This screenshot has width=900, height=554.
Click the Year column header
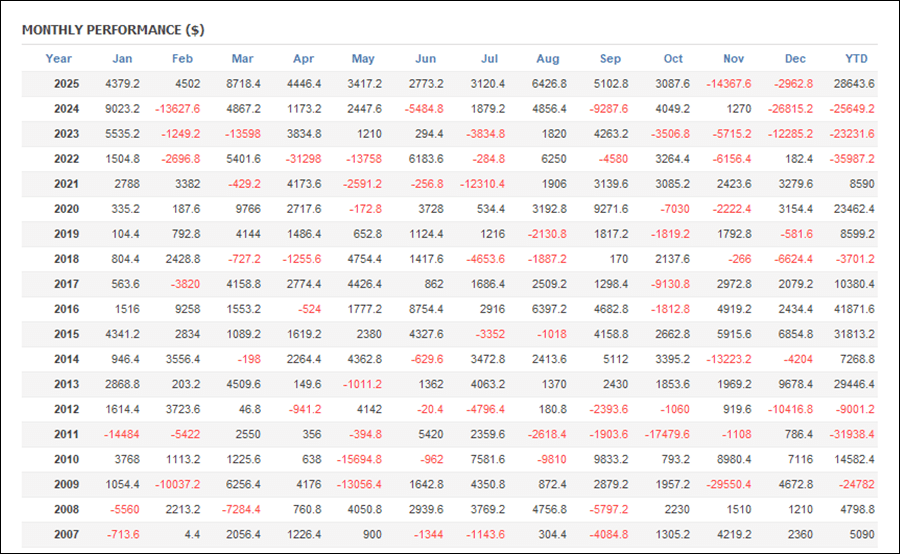click(x=59, y=59)
